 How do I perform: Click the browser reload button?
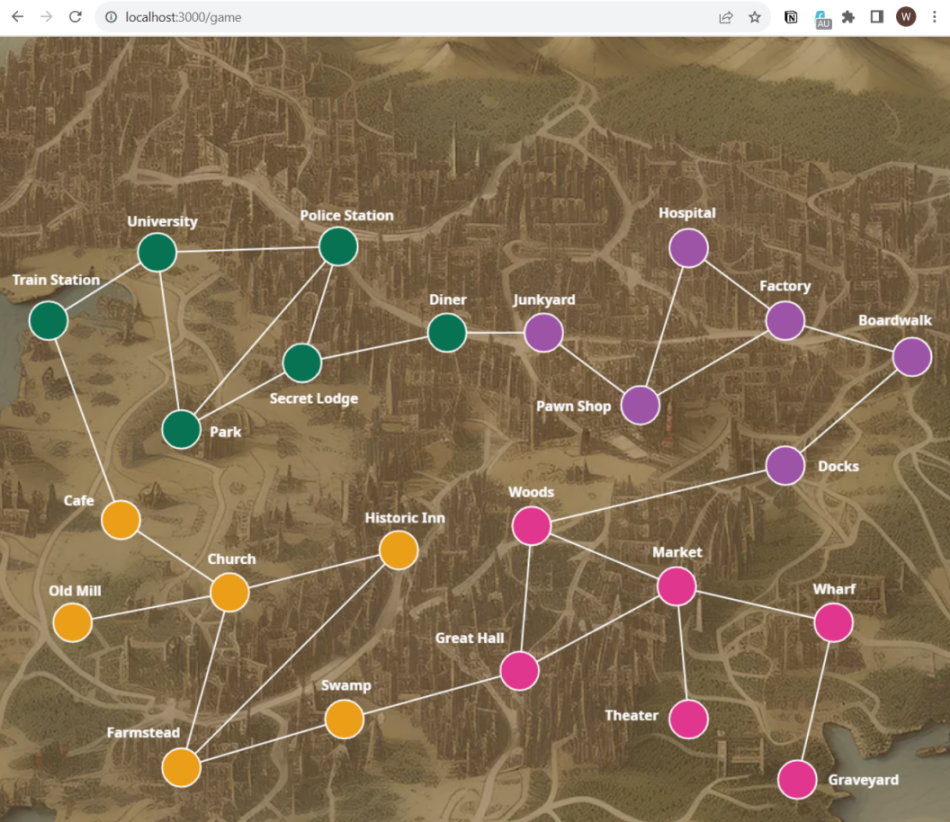click(75, 17)
